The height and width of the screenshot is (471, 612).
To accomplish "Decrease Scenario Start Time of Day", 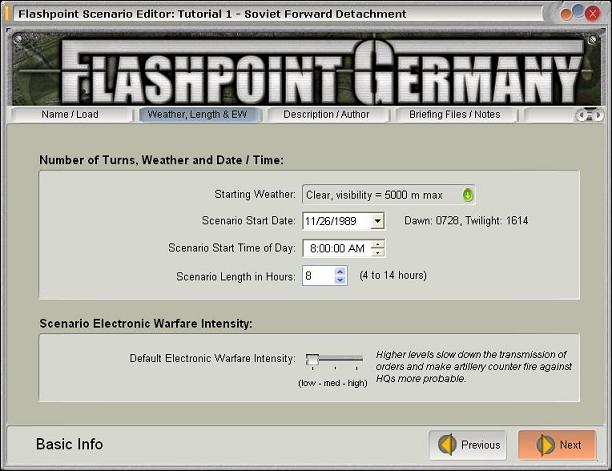I will pyautogui.click(x=377, y=252).
